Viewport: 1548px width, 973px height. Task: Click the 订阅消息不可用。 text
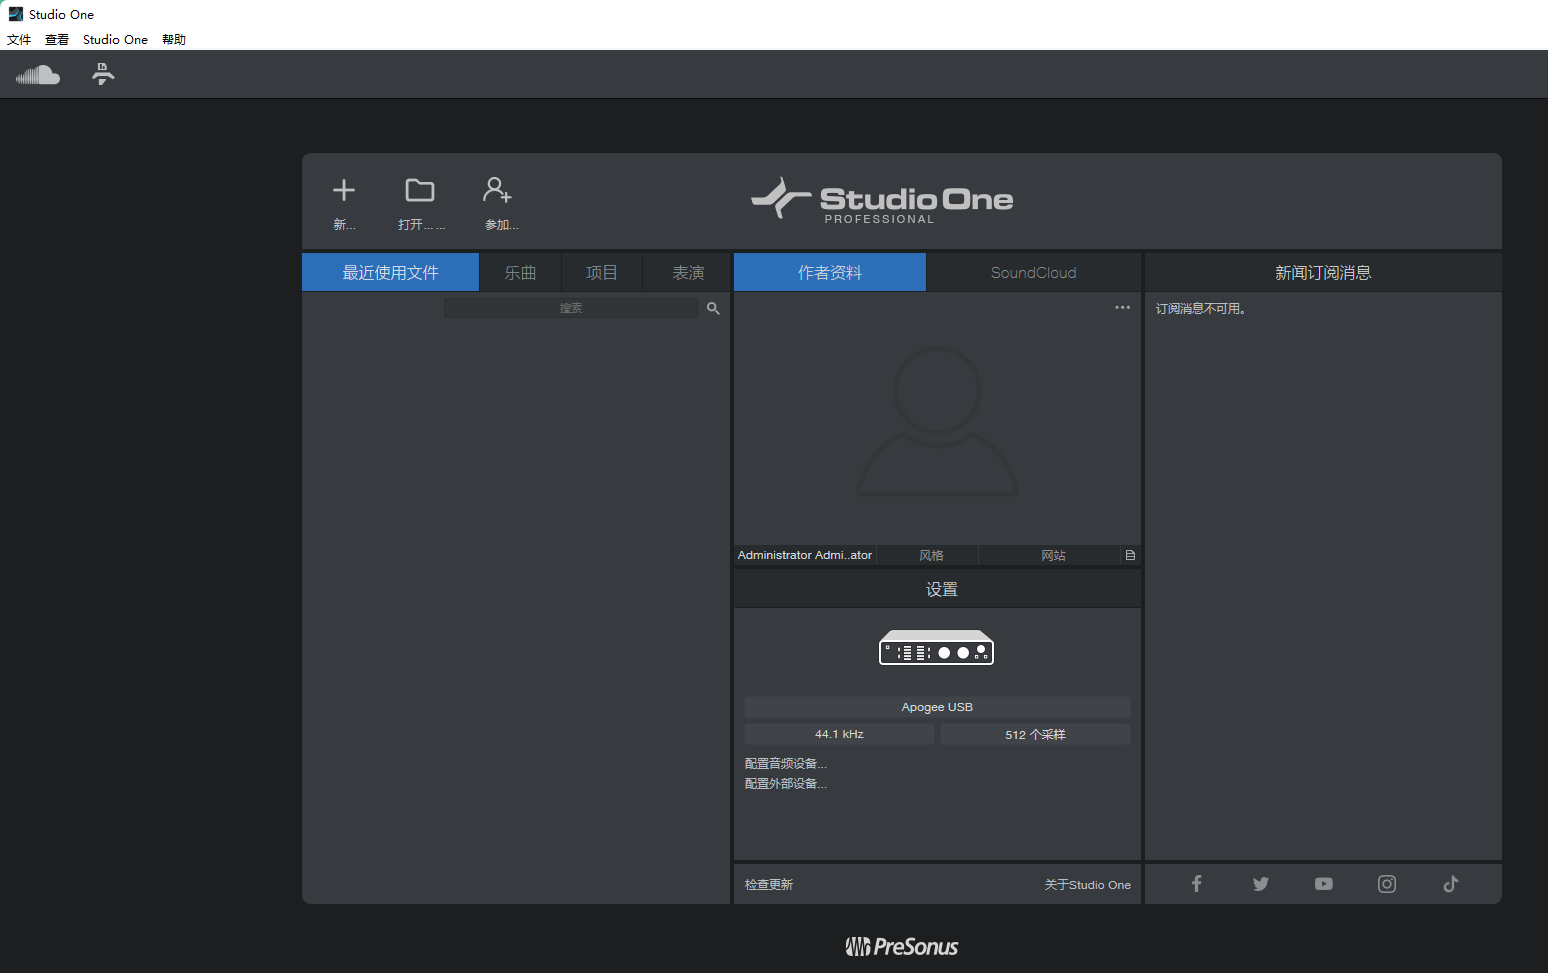(1201, 309)
